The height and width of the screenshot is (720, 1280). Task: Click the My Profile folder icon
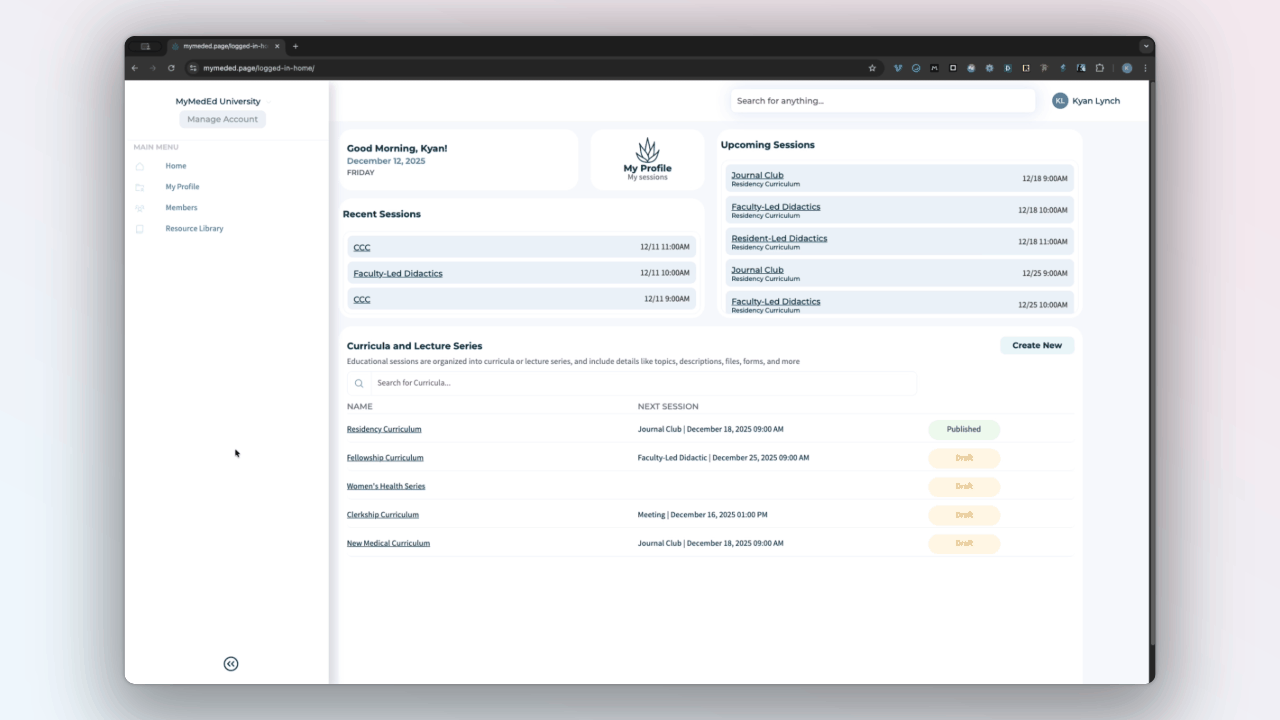[140, 187]
